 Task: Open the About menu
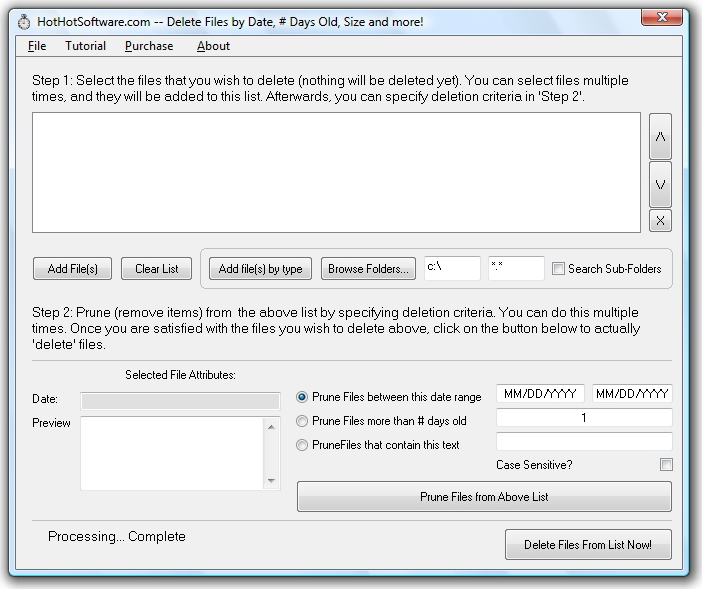click(x=213, y=46)
